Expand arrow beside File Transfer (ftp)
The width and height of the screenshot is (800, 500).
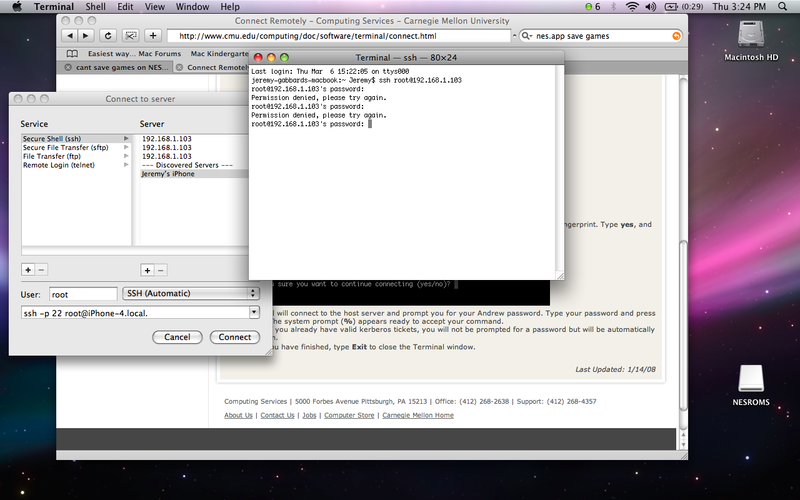pyautogui.click(x=126, y=156)
